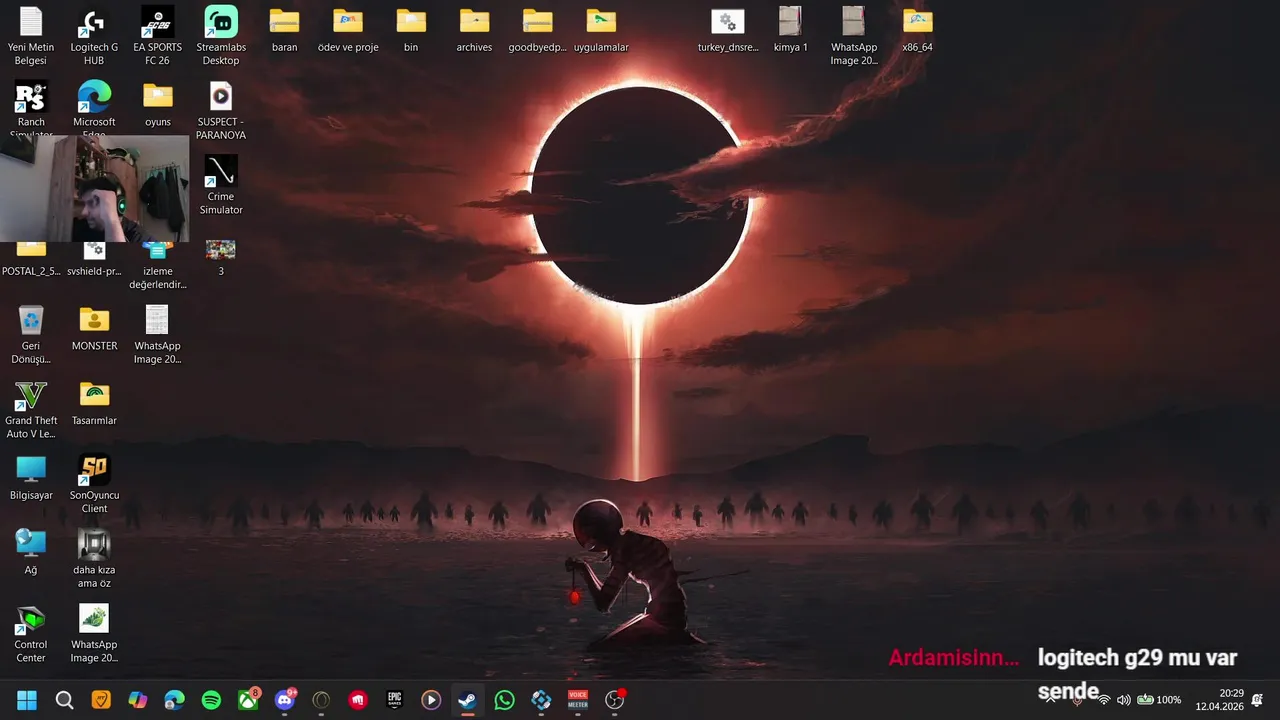Screen dimensions: 1280x720
Task: Open taskbar Search
Action: [x=65, y=700]
